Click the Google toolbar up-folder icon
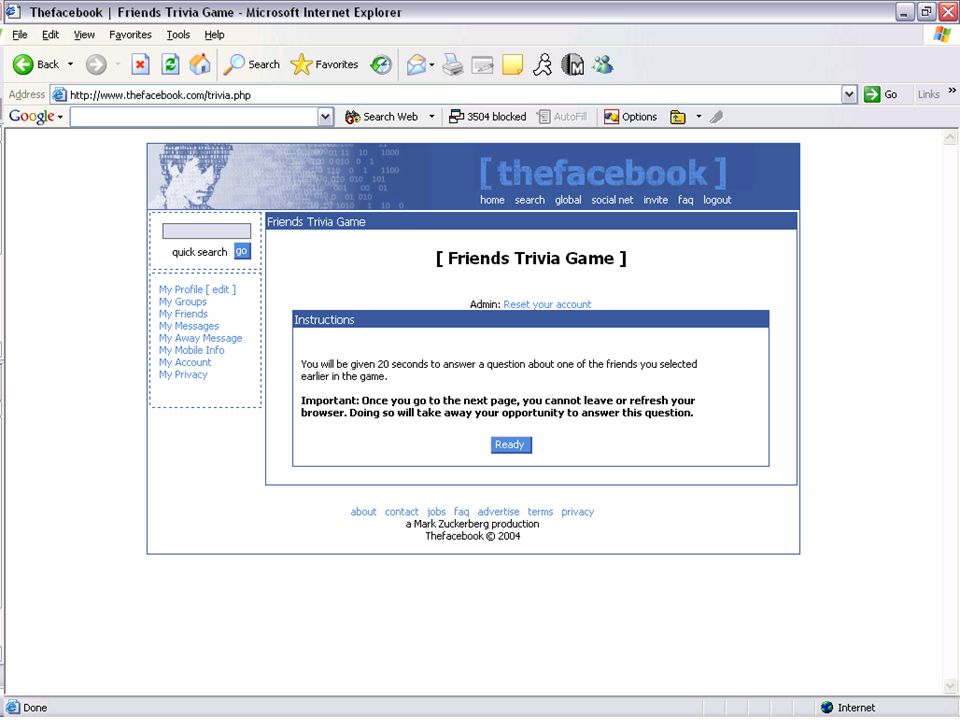960x720 pixels. point(678,116)
